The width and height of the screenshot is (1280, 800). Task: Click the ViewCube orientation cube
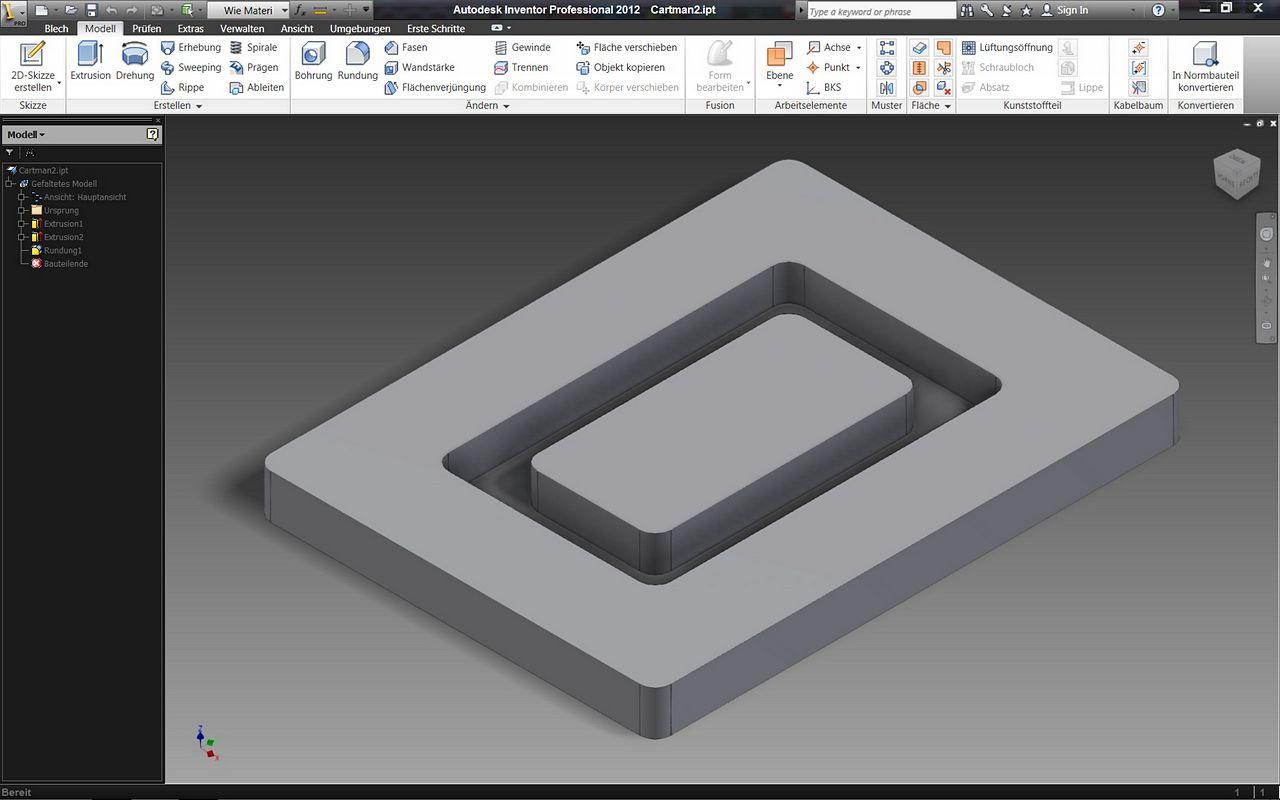(1237, 174)
